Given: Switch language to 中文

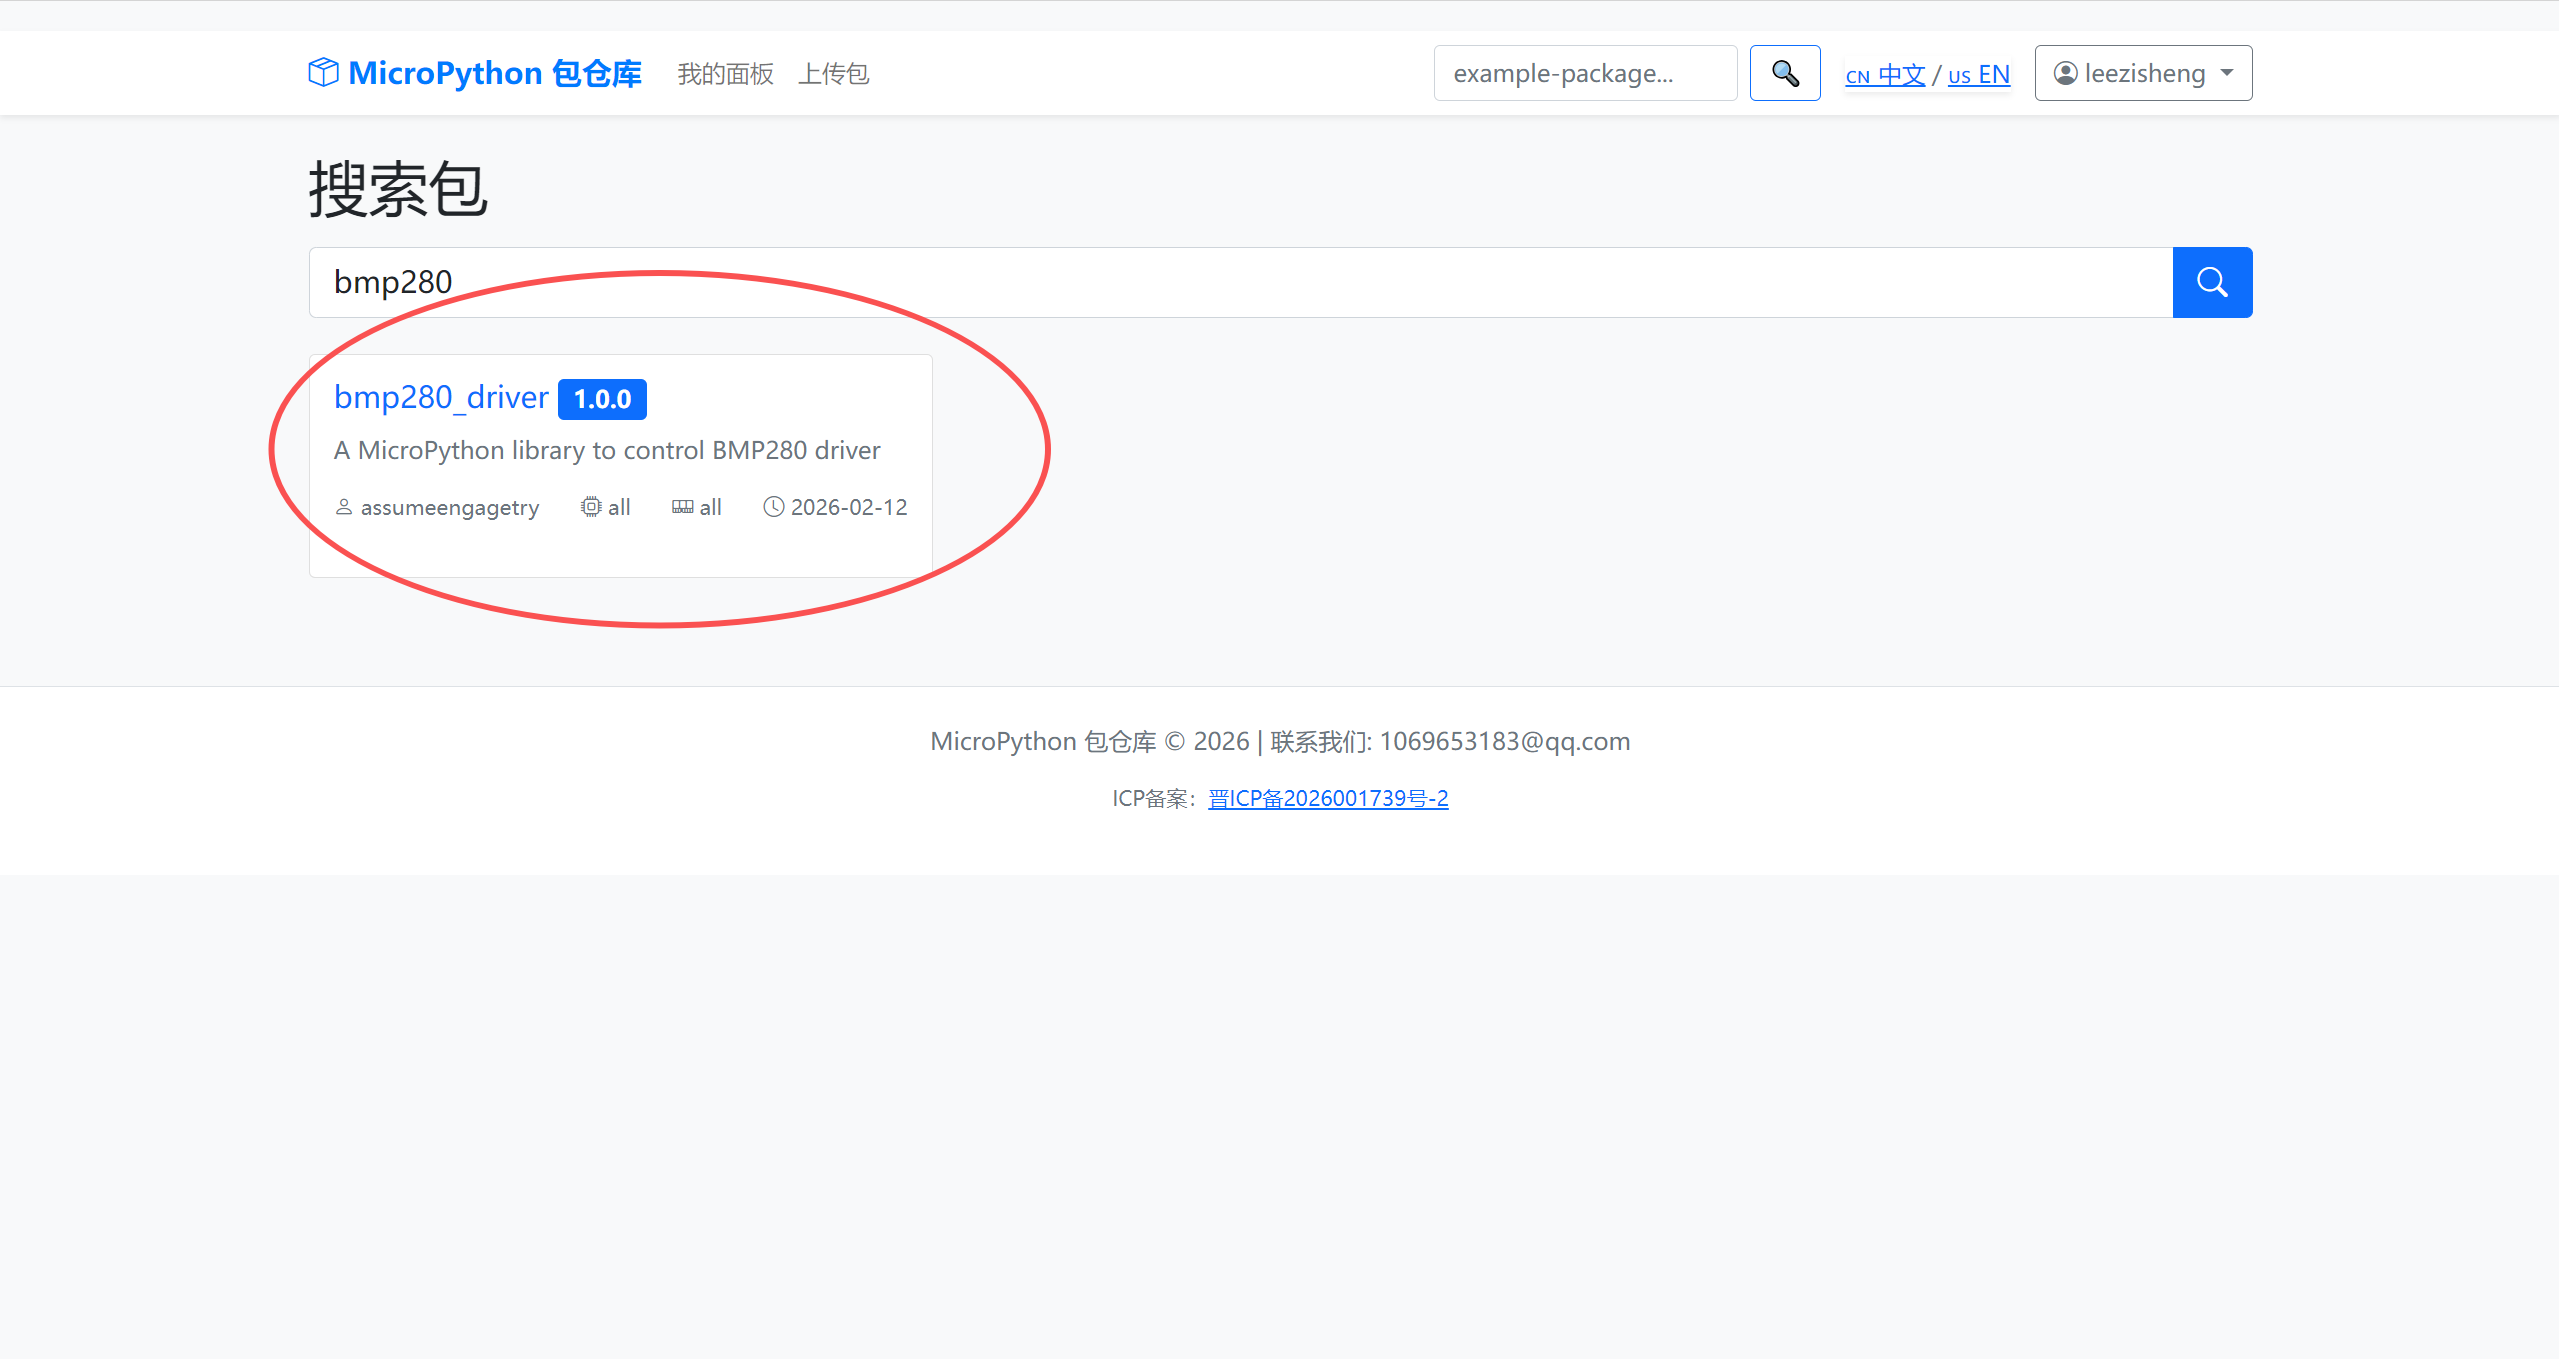Looking at the screenshot, I should tap(1885, 75).
